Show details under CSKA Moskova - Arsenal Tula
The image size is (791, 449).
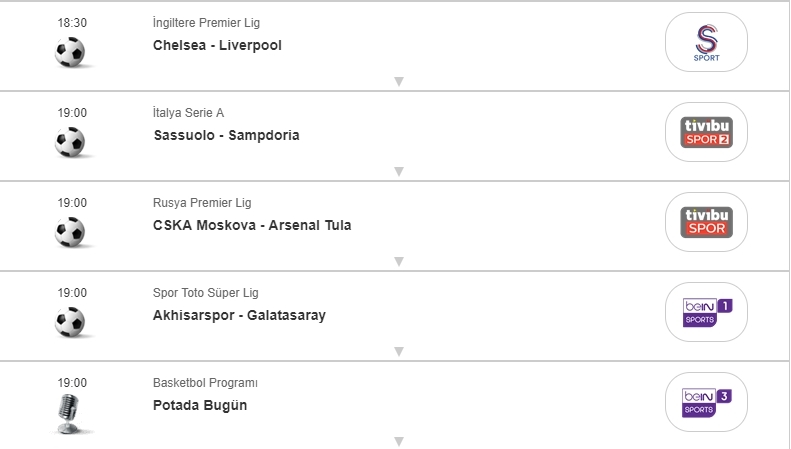point(398,262)
